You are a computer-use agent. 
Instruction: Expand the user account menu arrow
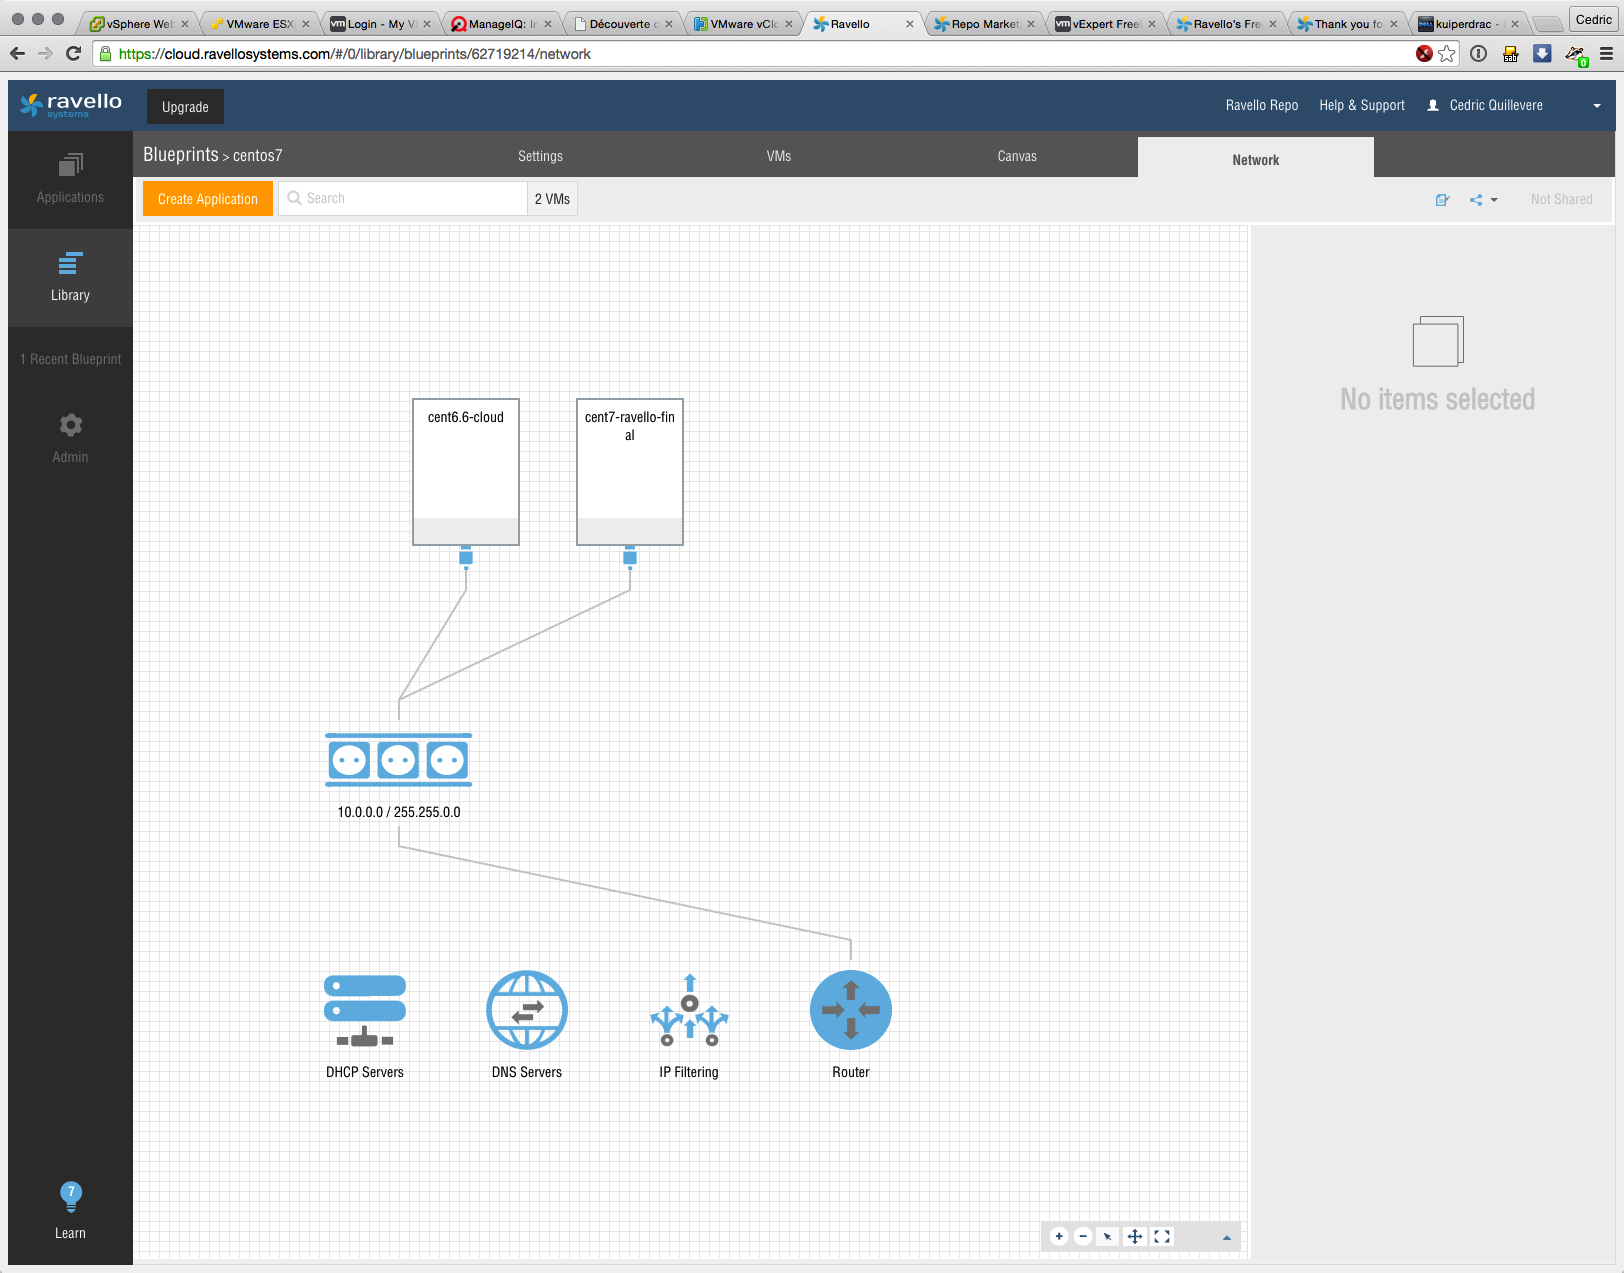pyautogui.click(x=1597, y=106)
